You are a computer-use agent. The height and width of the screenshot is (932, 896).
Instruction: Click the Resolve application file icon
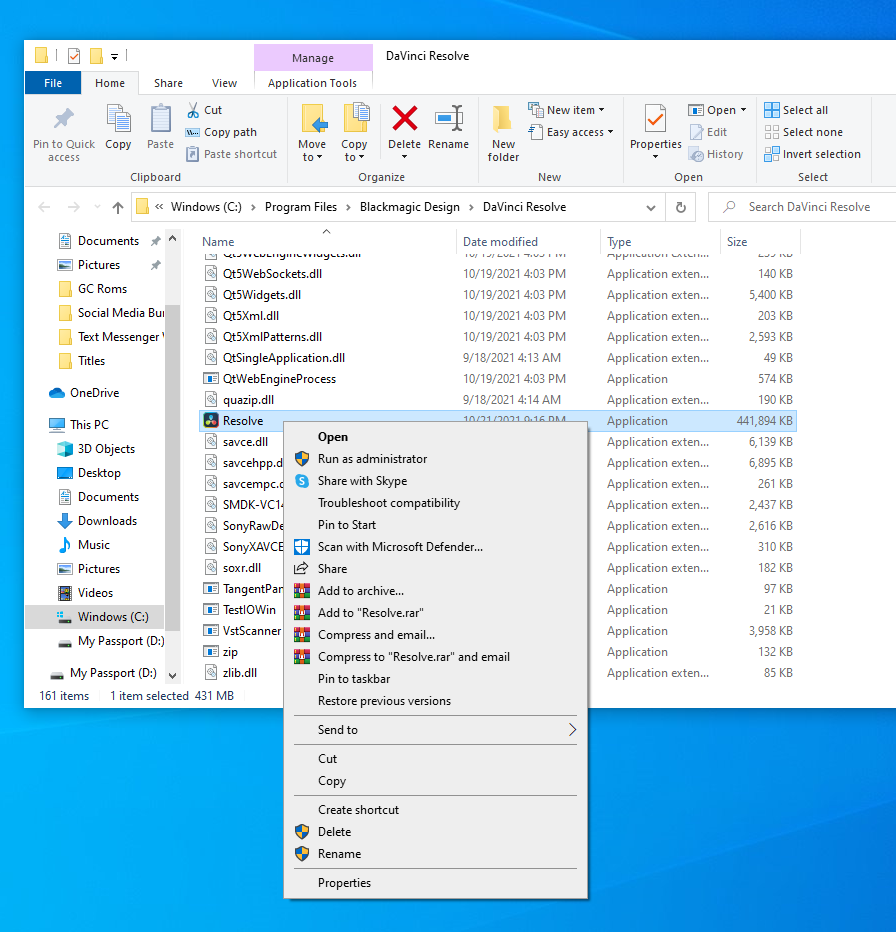coord(210,420)
